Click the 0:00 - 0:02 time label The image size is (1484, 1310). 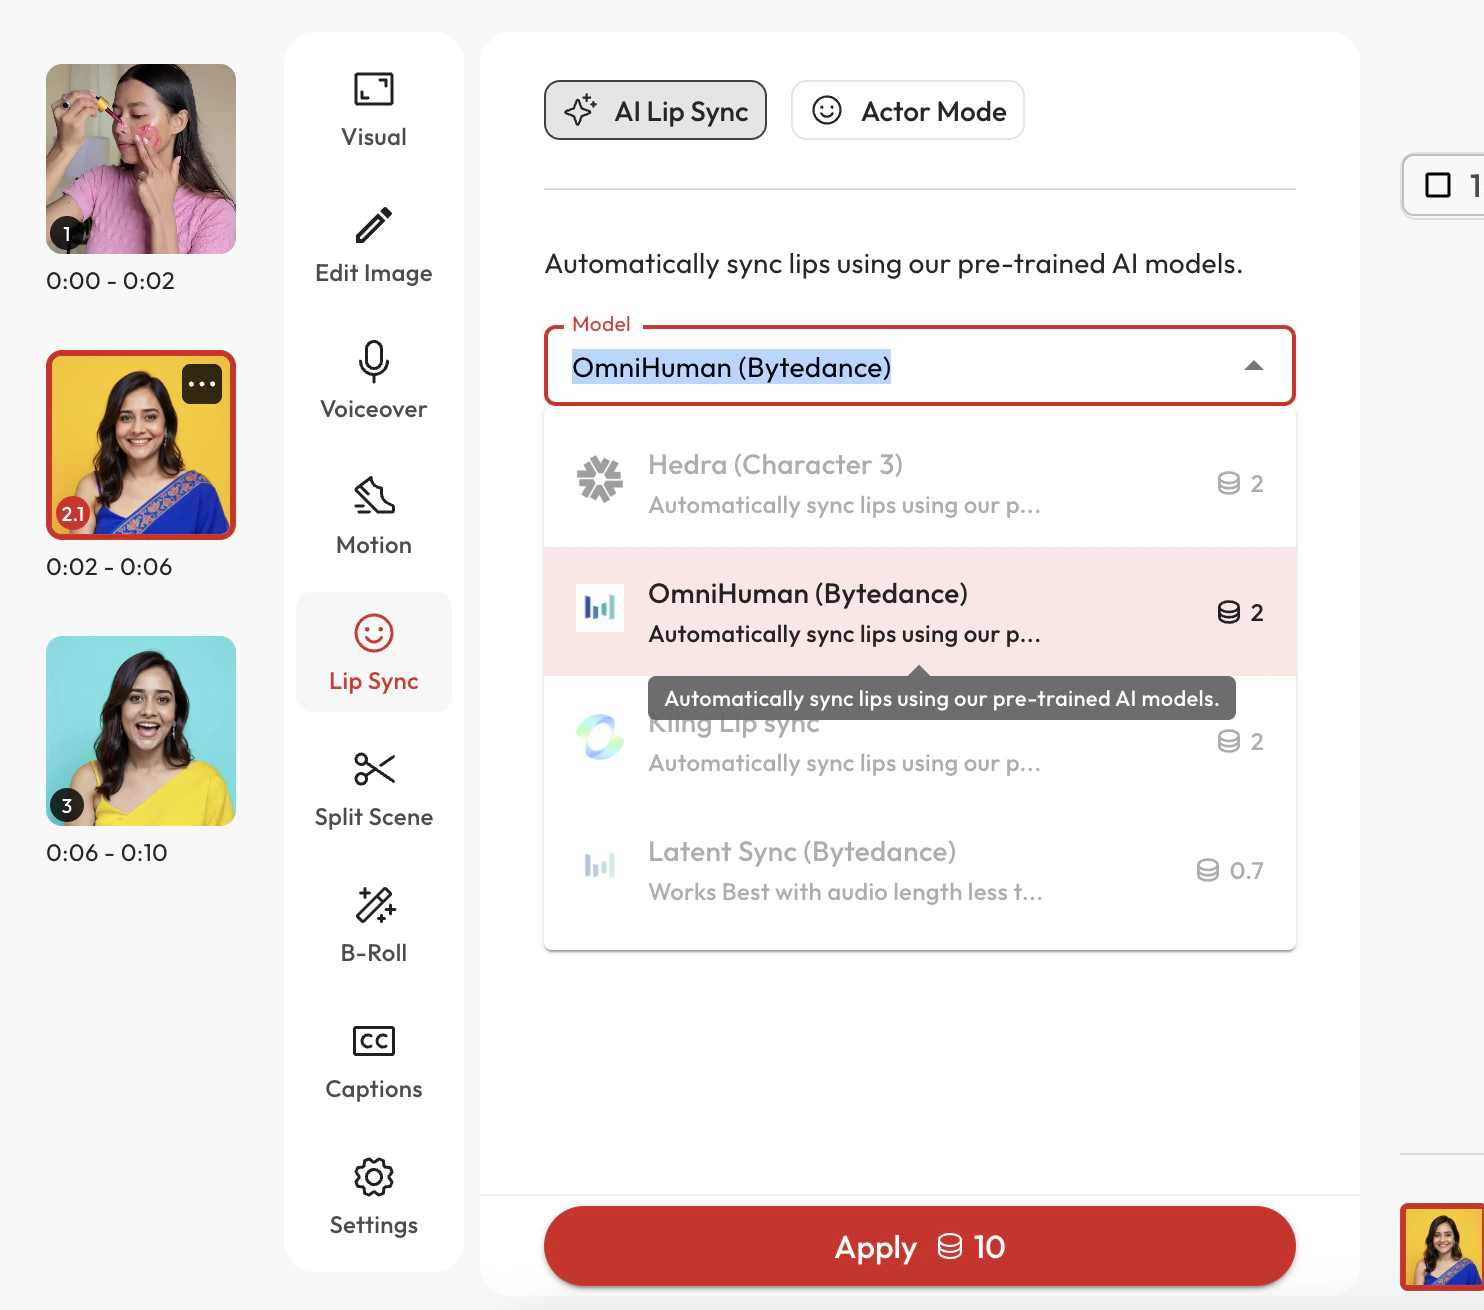coord(110,281)
